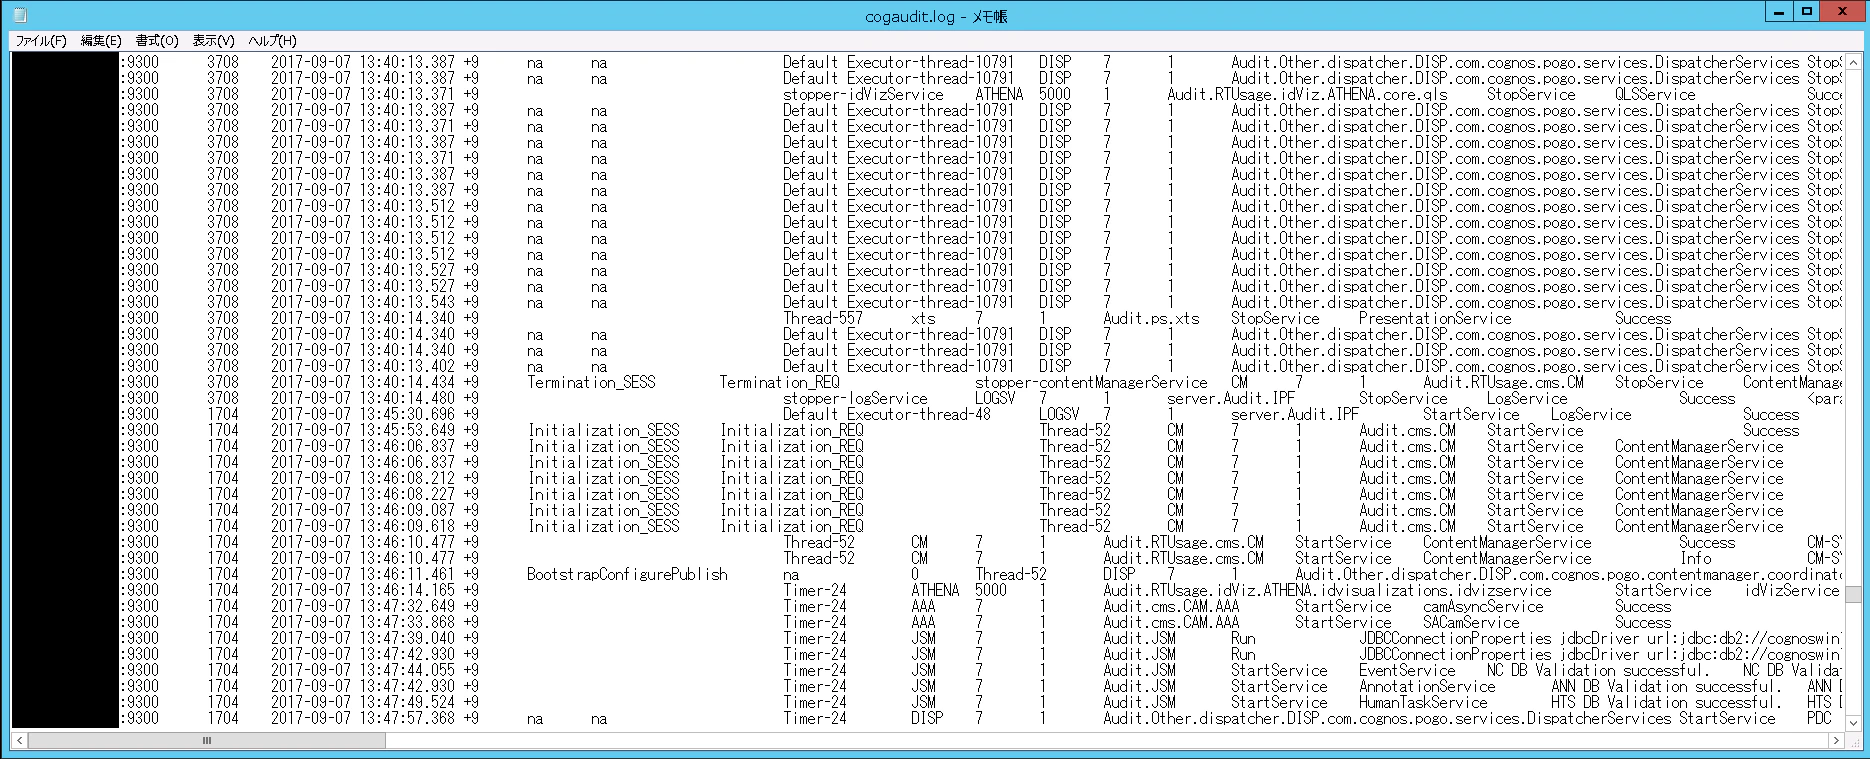Minimize the cogaudit.log Notepad window
This screenshot has width=1870, height=759.
[x=1779, y=12]
